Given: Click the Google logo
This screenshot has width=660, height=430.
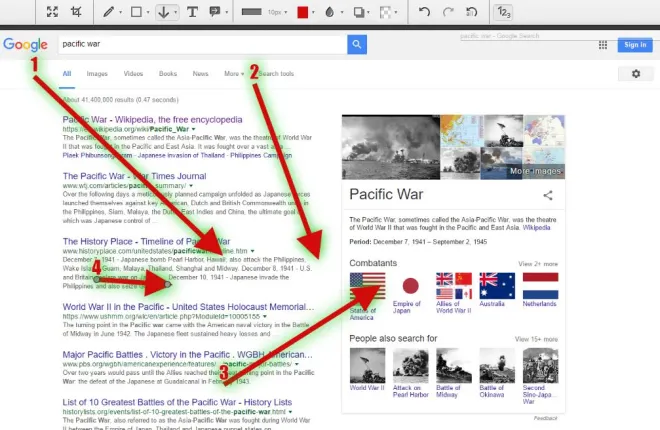Looking at the screenshot, I should (25, 44).
